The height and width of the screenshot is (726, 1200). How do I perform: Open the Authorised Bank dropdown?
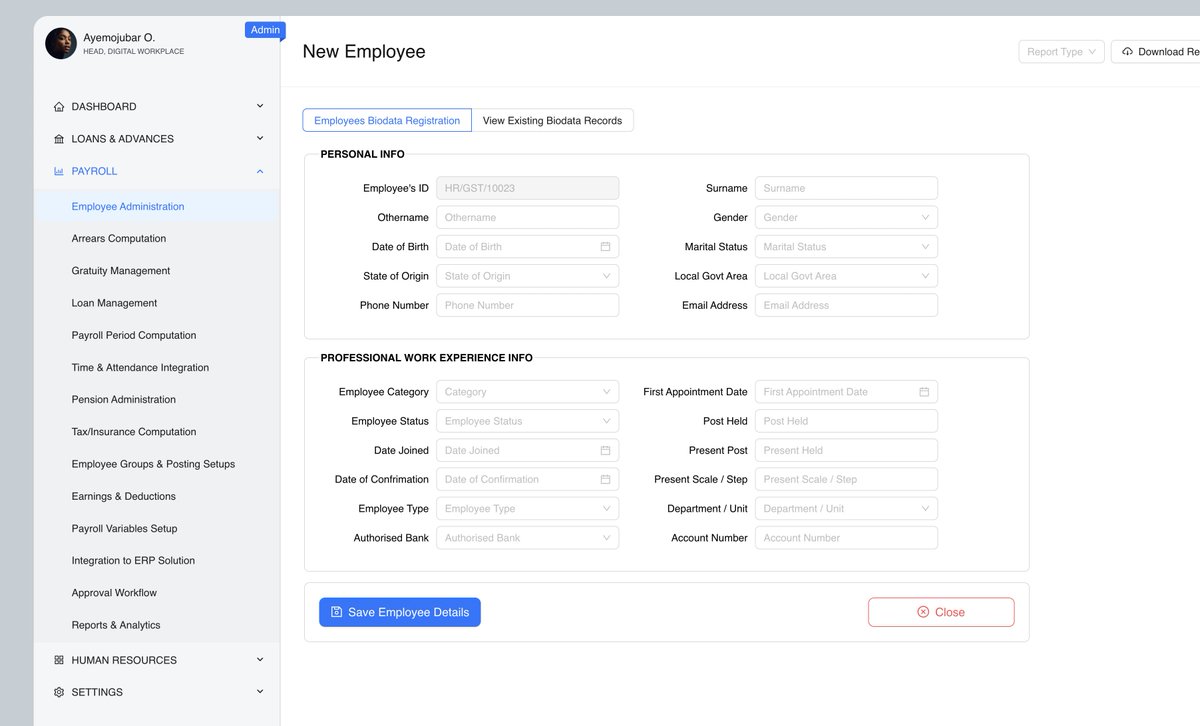tap(527, 538)
